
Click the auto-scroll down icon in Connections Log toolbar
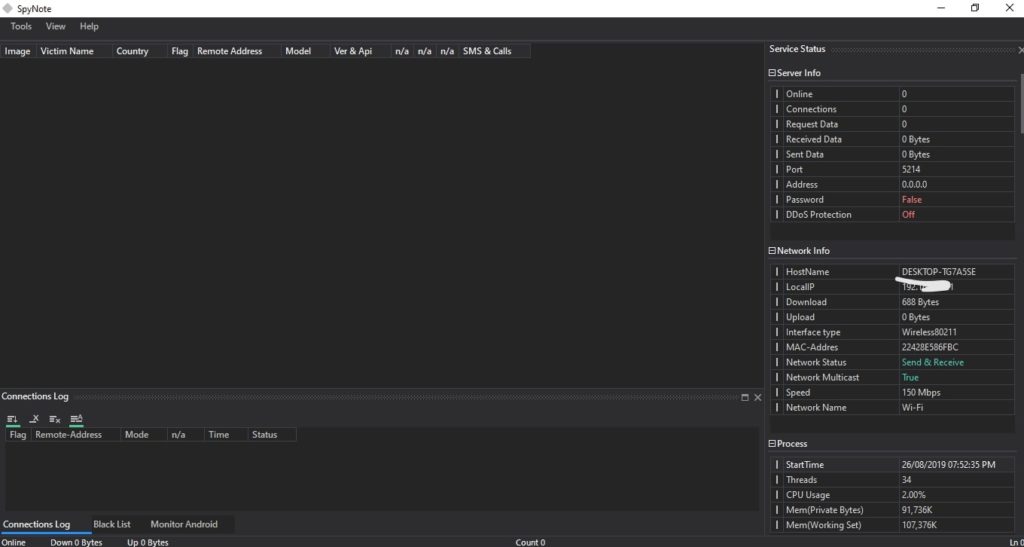pos(12,419)
